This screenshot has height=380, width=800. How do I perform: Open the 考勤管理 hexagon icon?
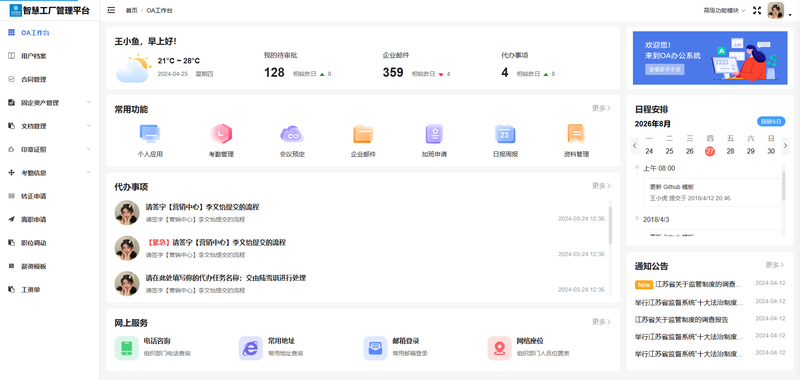221,134
